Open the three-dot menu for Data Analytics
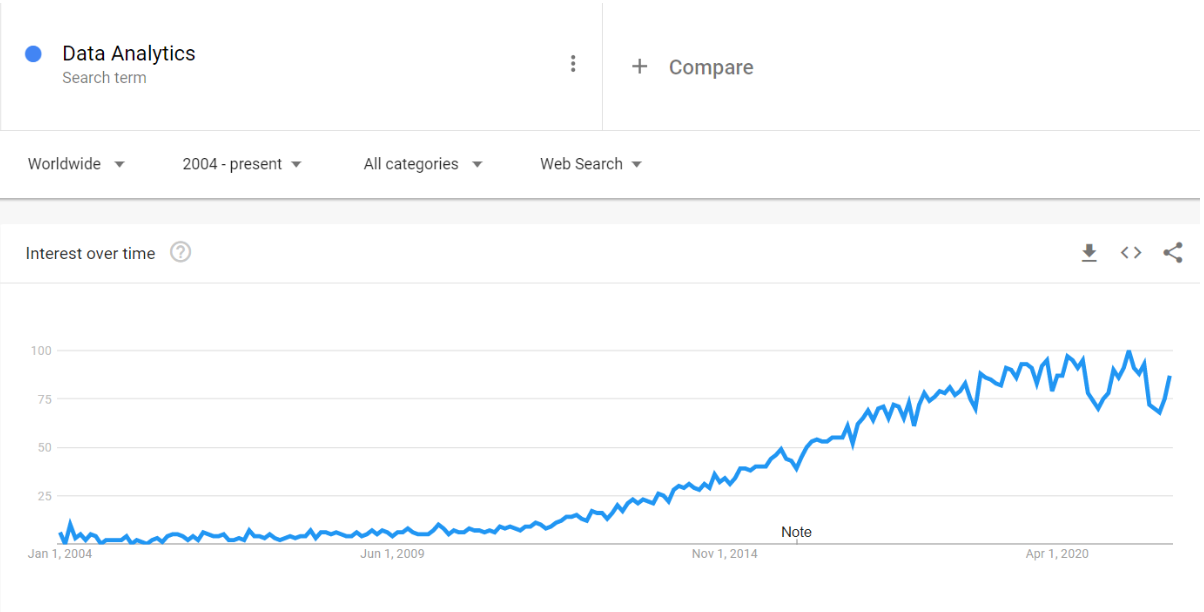The height and width of the screenshot is (612, 1204). coord(573,64)
